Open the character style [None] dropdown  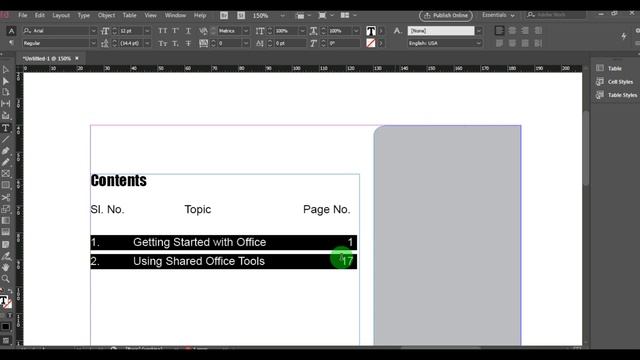[x=479, y=31]
